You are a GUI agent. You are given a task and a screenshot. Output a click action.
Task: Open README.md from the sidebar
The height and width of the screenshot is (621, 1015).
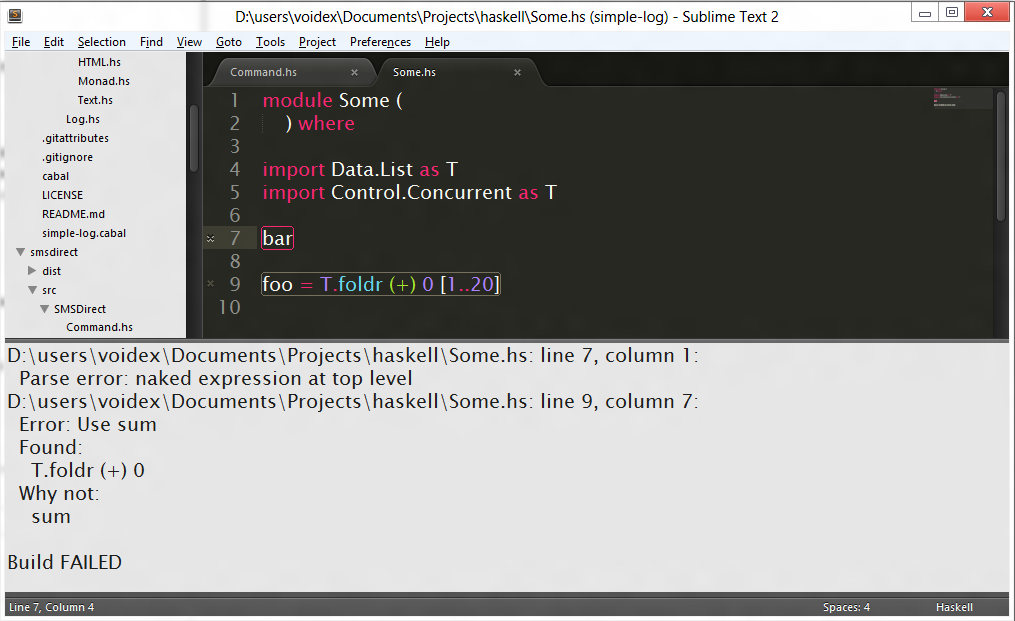coord(71,213)
